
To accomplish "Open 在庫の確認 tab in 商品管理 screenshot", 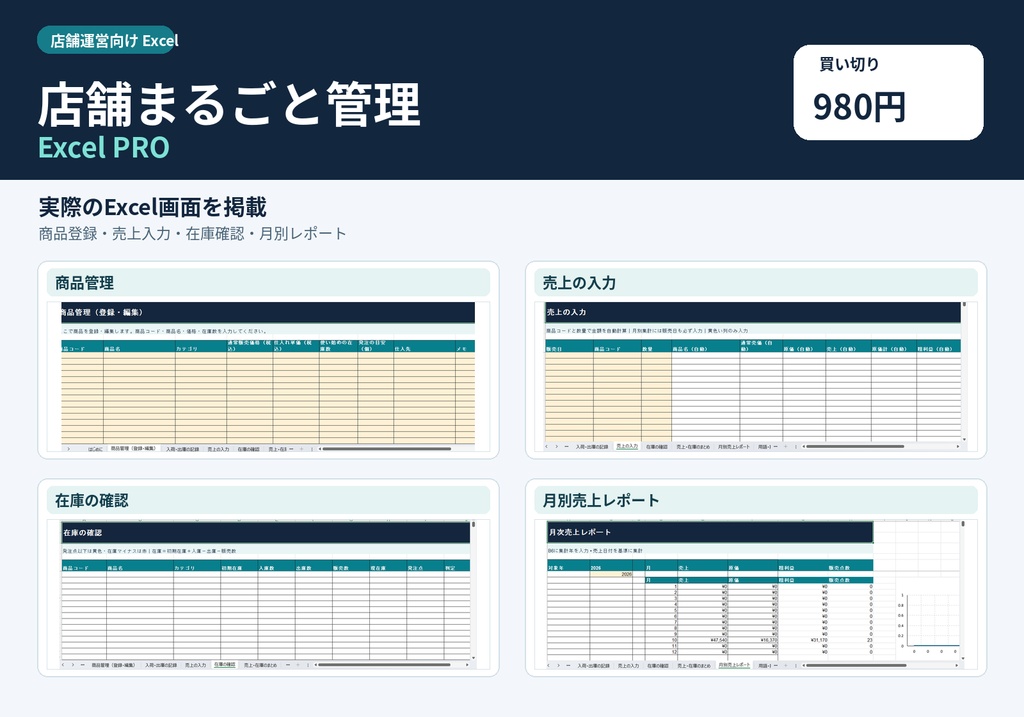I will [248, 449].
